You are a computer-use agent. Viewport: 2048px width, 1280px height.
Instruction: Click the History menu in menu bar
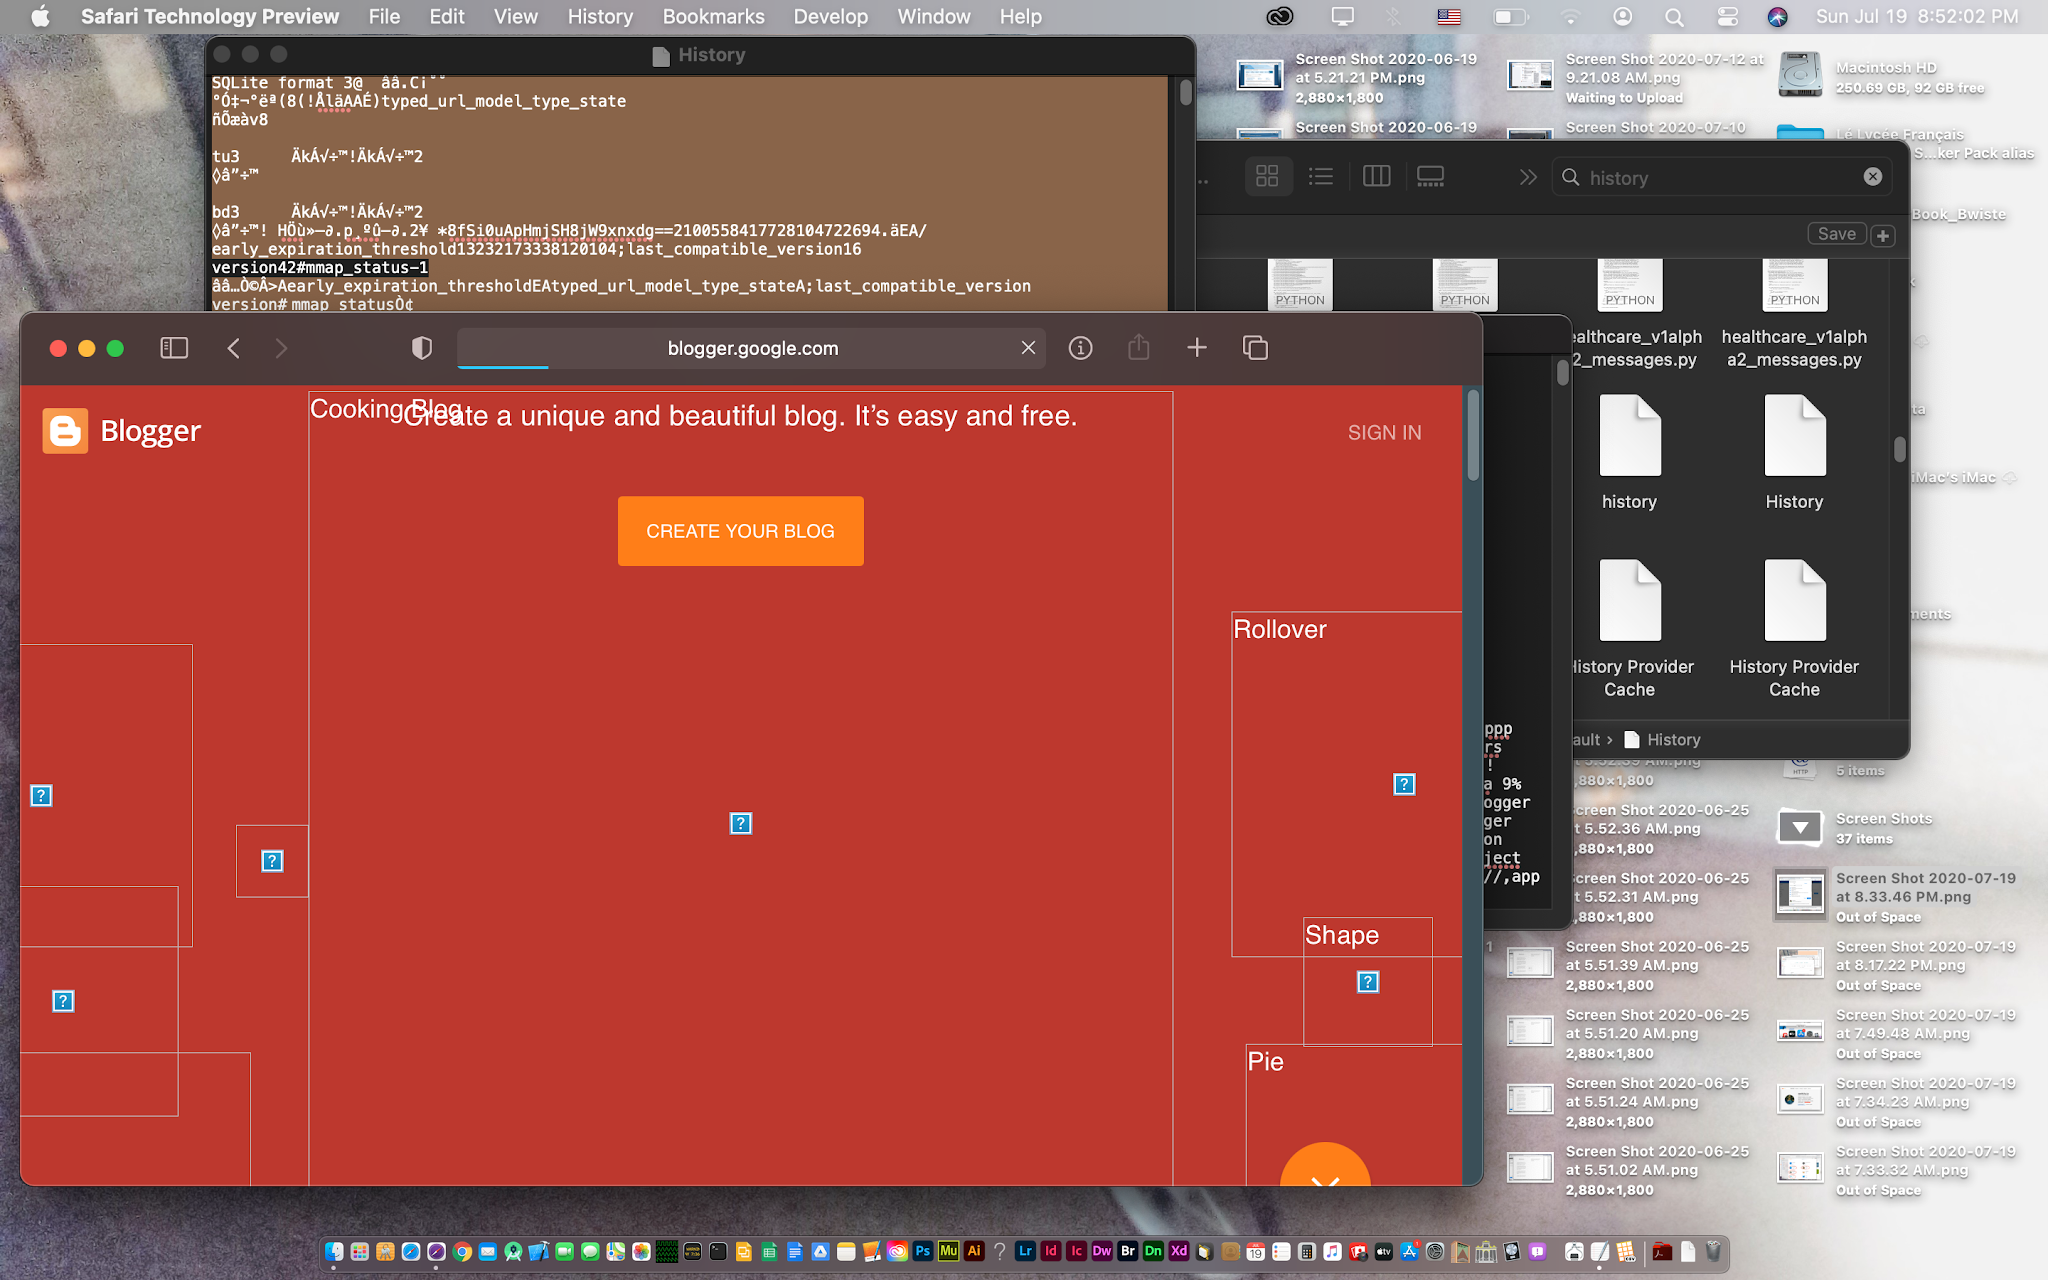600,18
